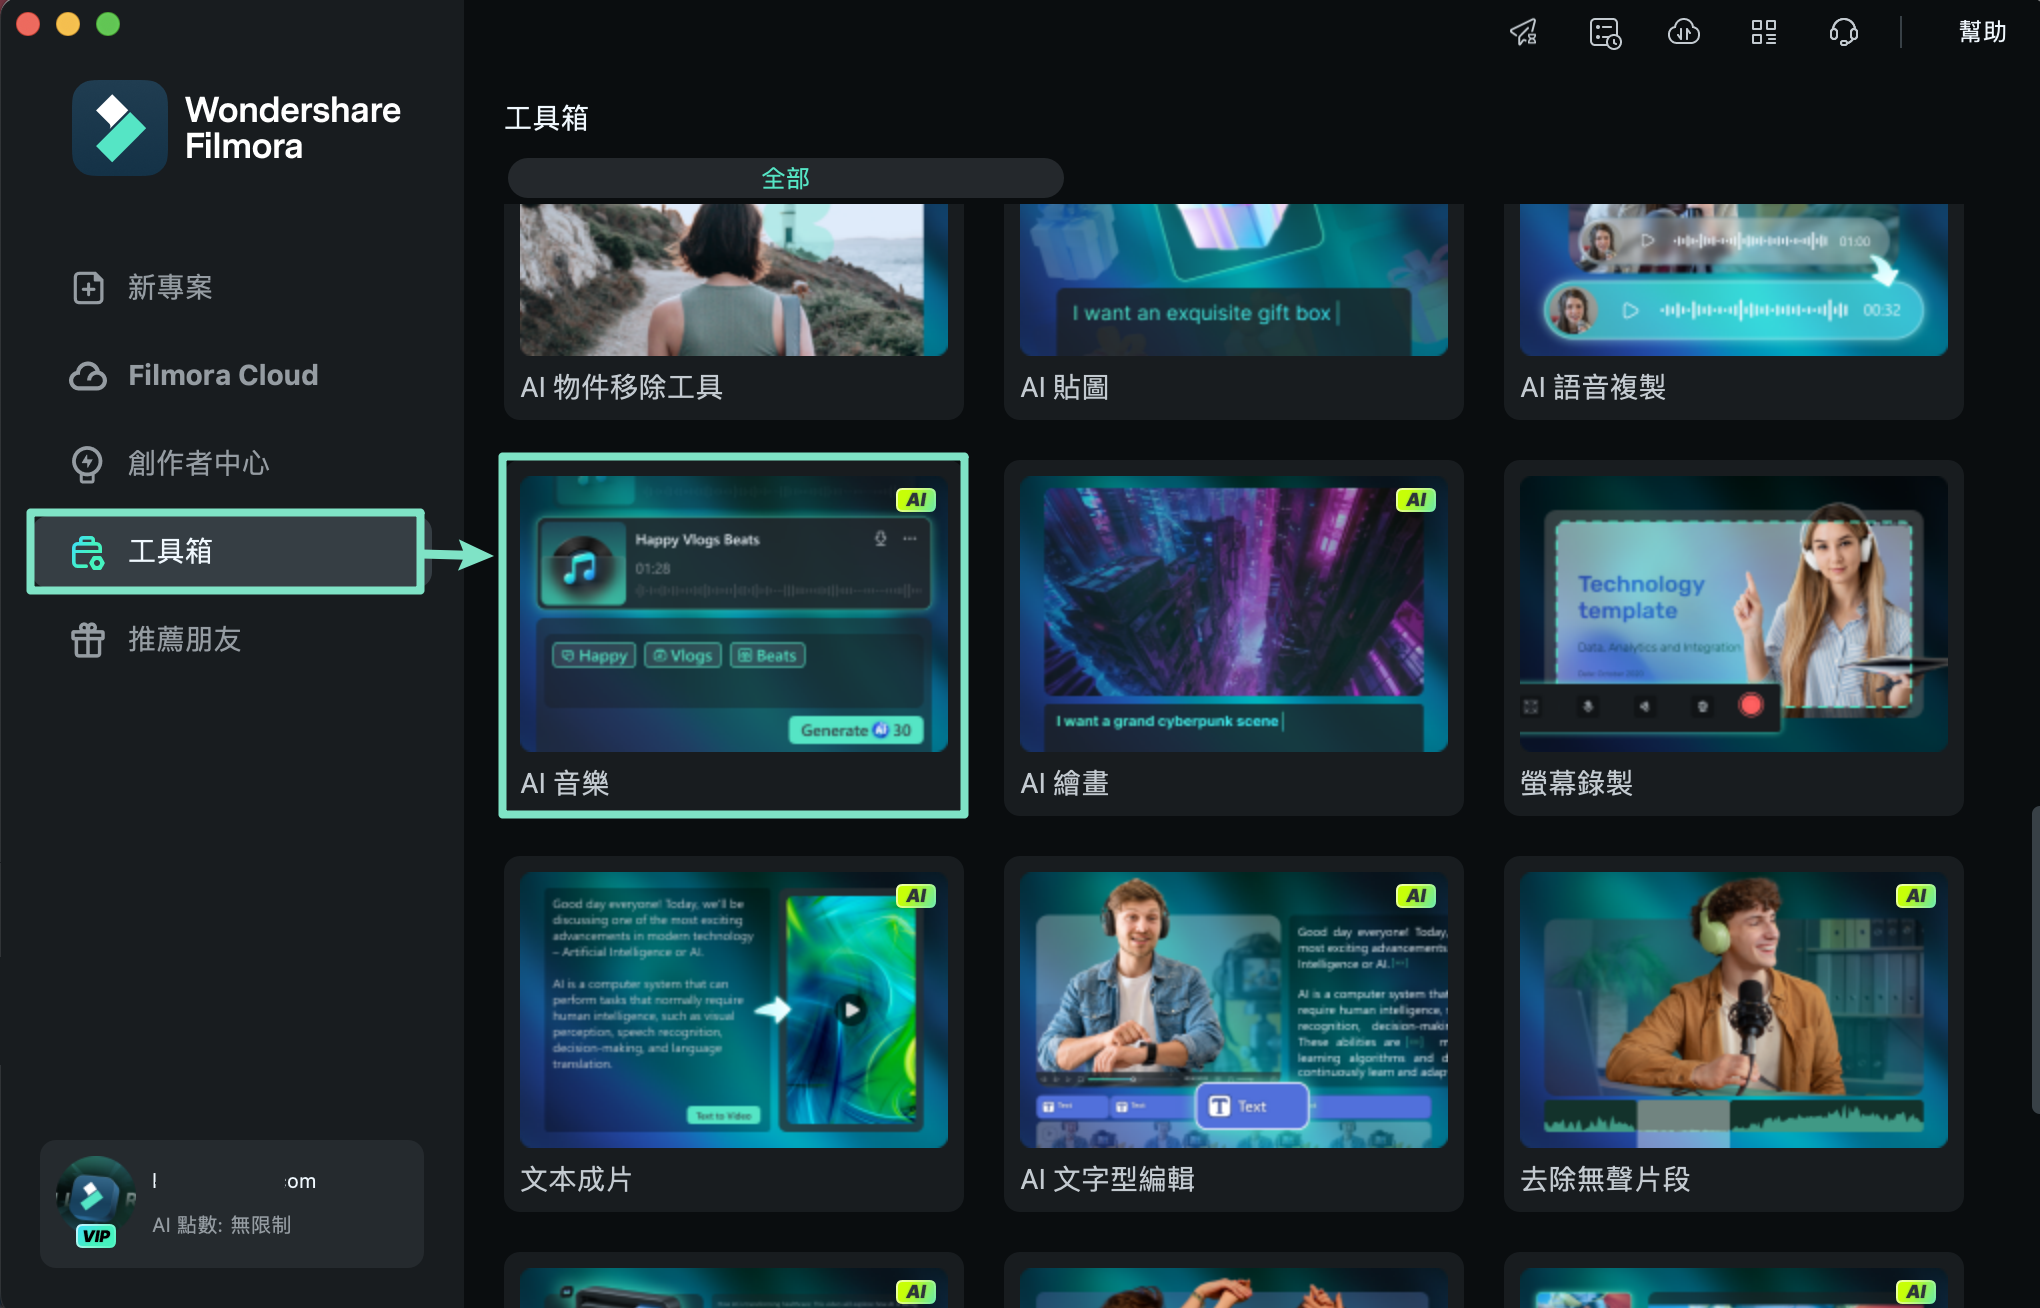This screenshot has height=1308, width=2040.
Task: Click the AI 貼圖 label text
Action: click(1065, 387)
